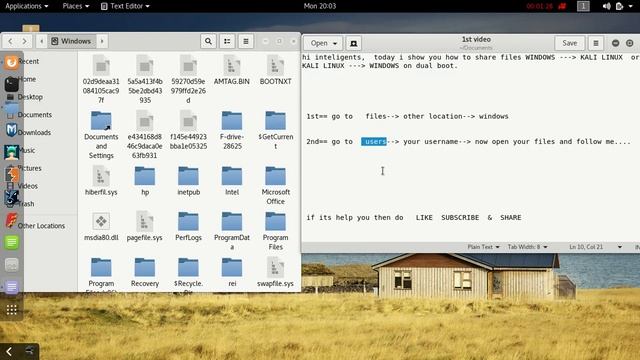This screenshot has width=640, height=360.
Task: Open the BOOTNXT file
Action: 276,70
